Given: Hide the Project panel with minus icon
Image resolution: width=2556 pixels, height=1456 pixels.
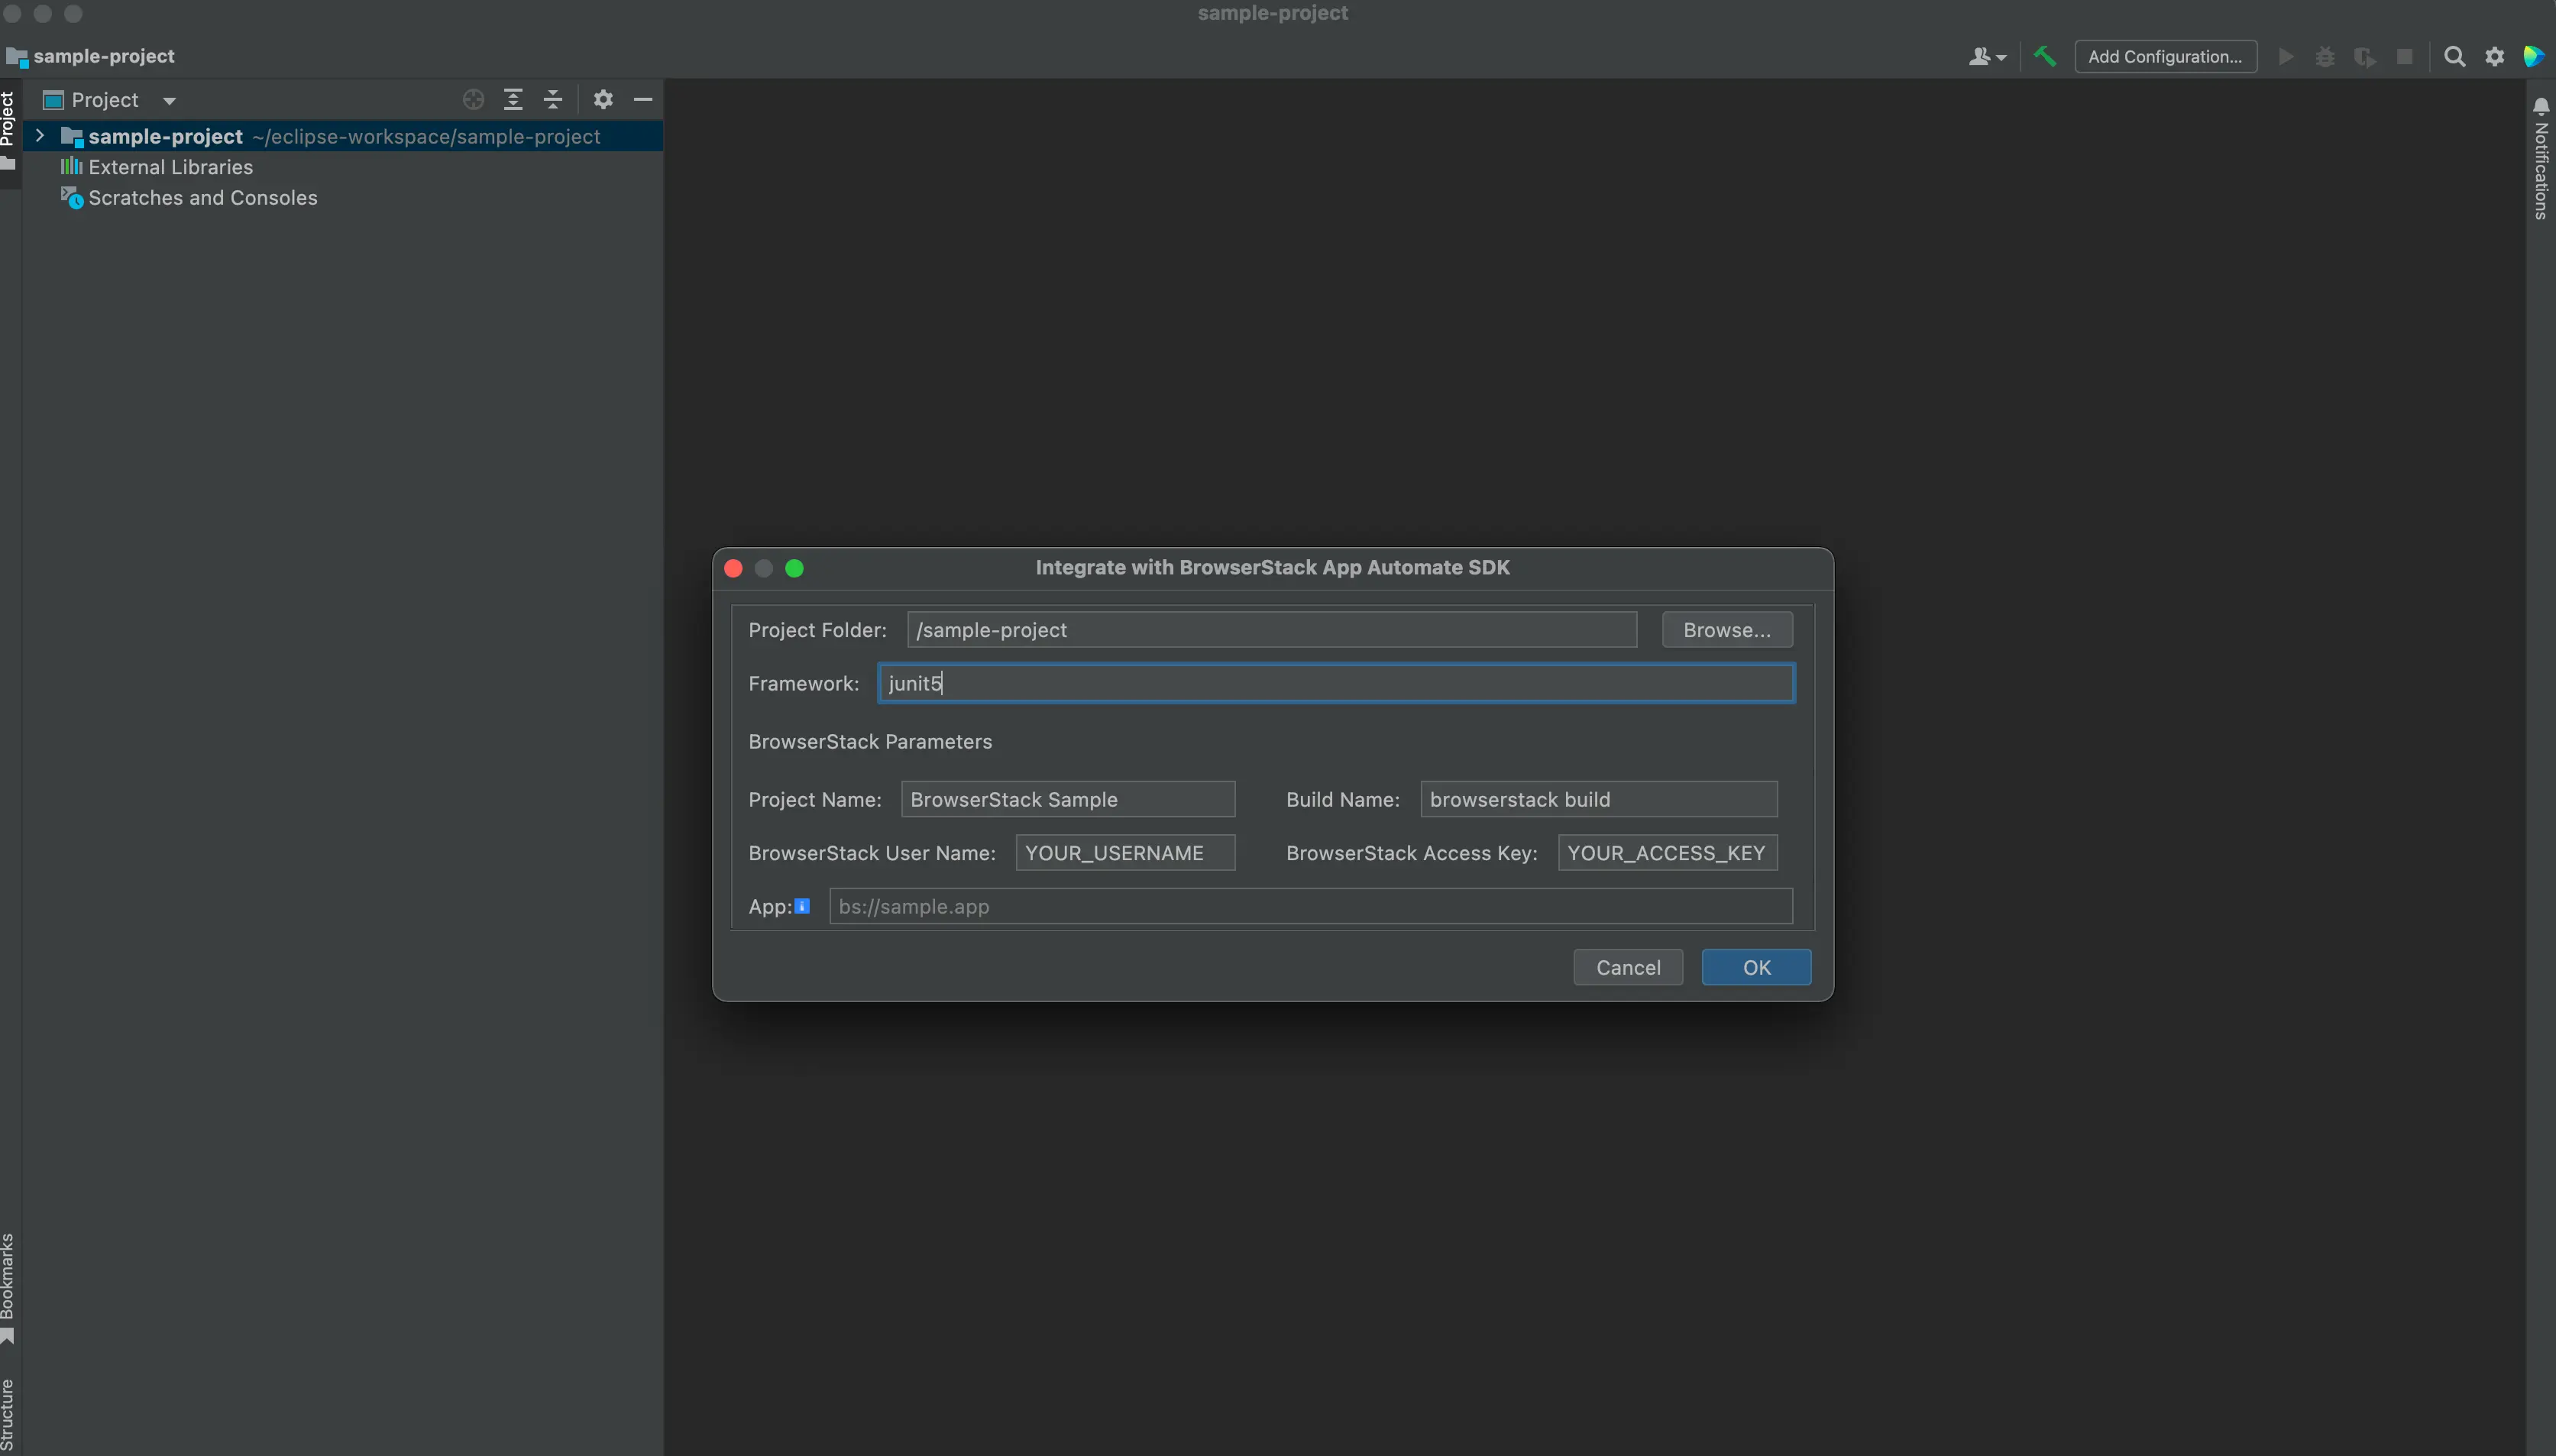Looking at the screenshot, I should coord(643,99).
